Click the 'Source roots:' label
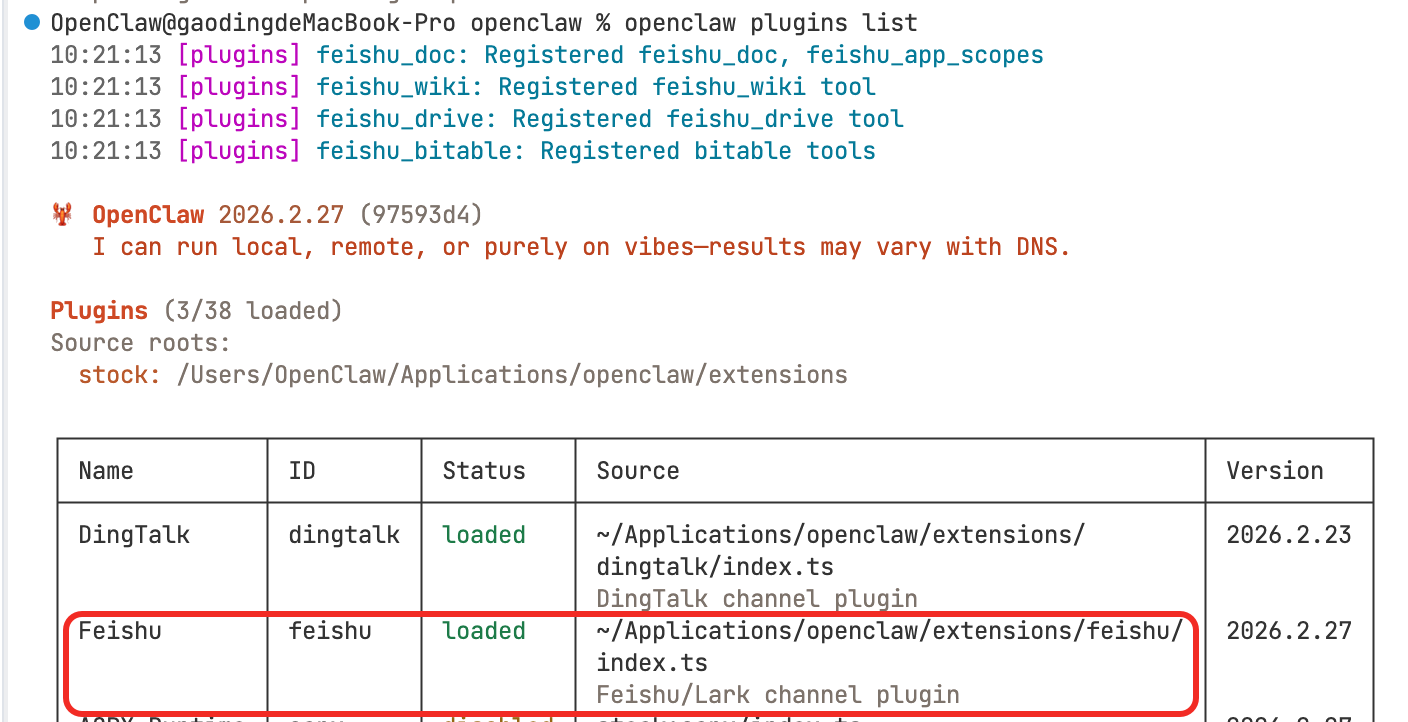 [x=141, y=343]
